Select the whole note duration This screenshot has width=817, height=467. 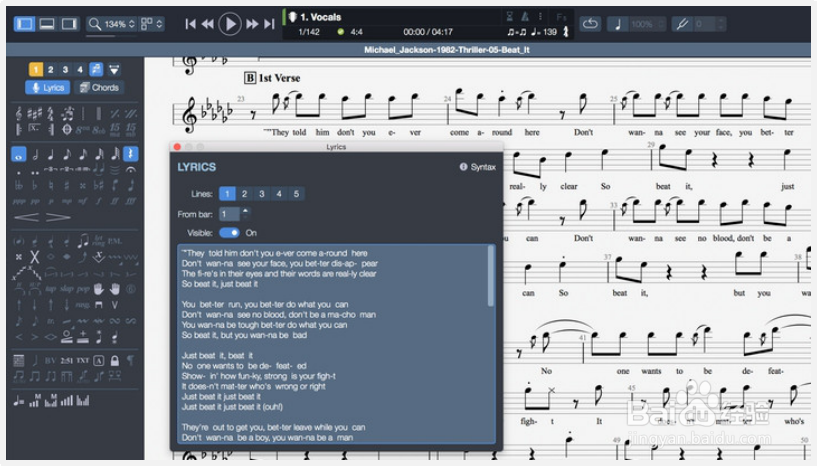(19, 154)
